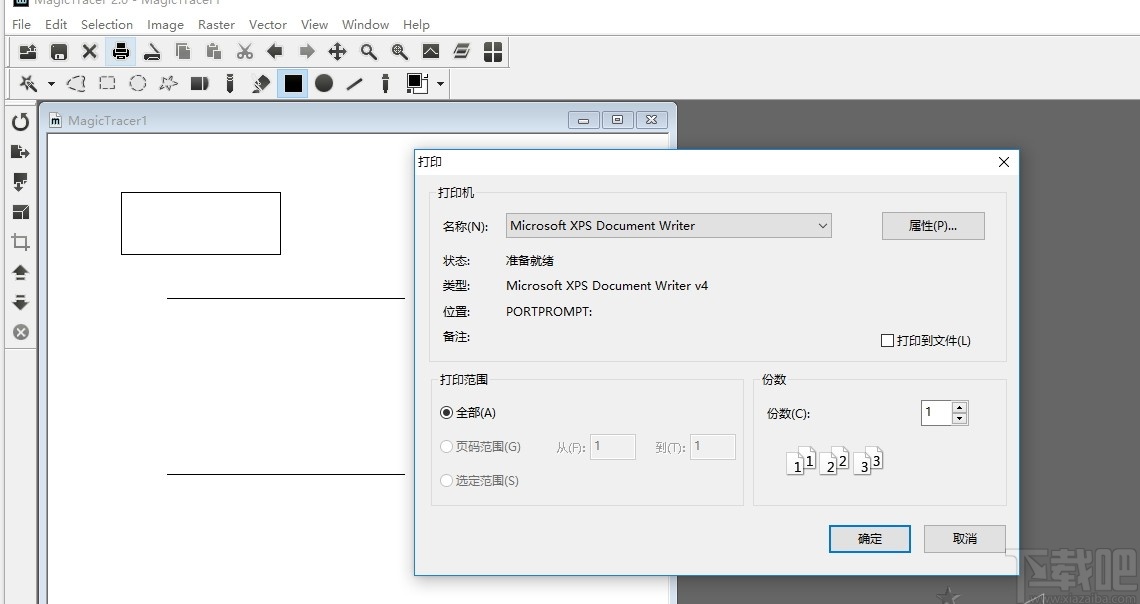Image resolution: width=1140 pixels, height=604 pixels.
Task: Open the Magic Wand options arrow
Action: click(51, 84)
